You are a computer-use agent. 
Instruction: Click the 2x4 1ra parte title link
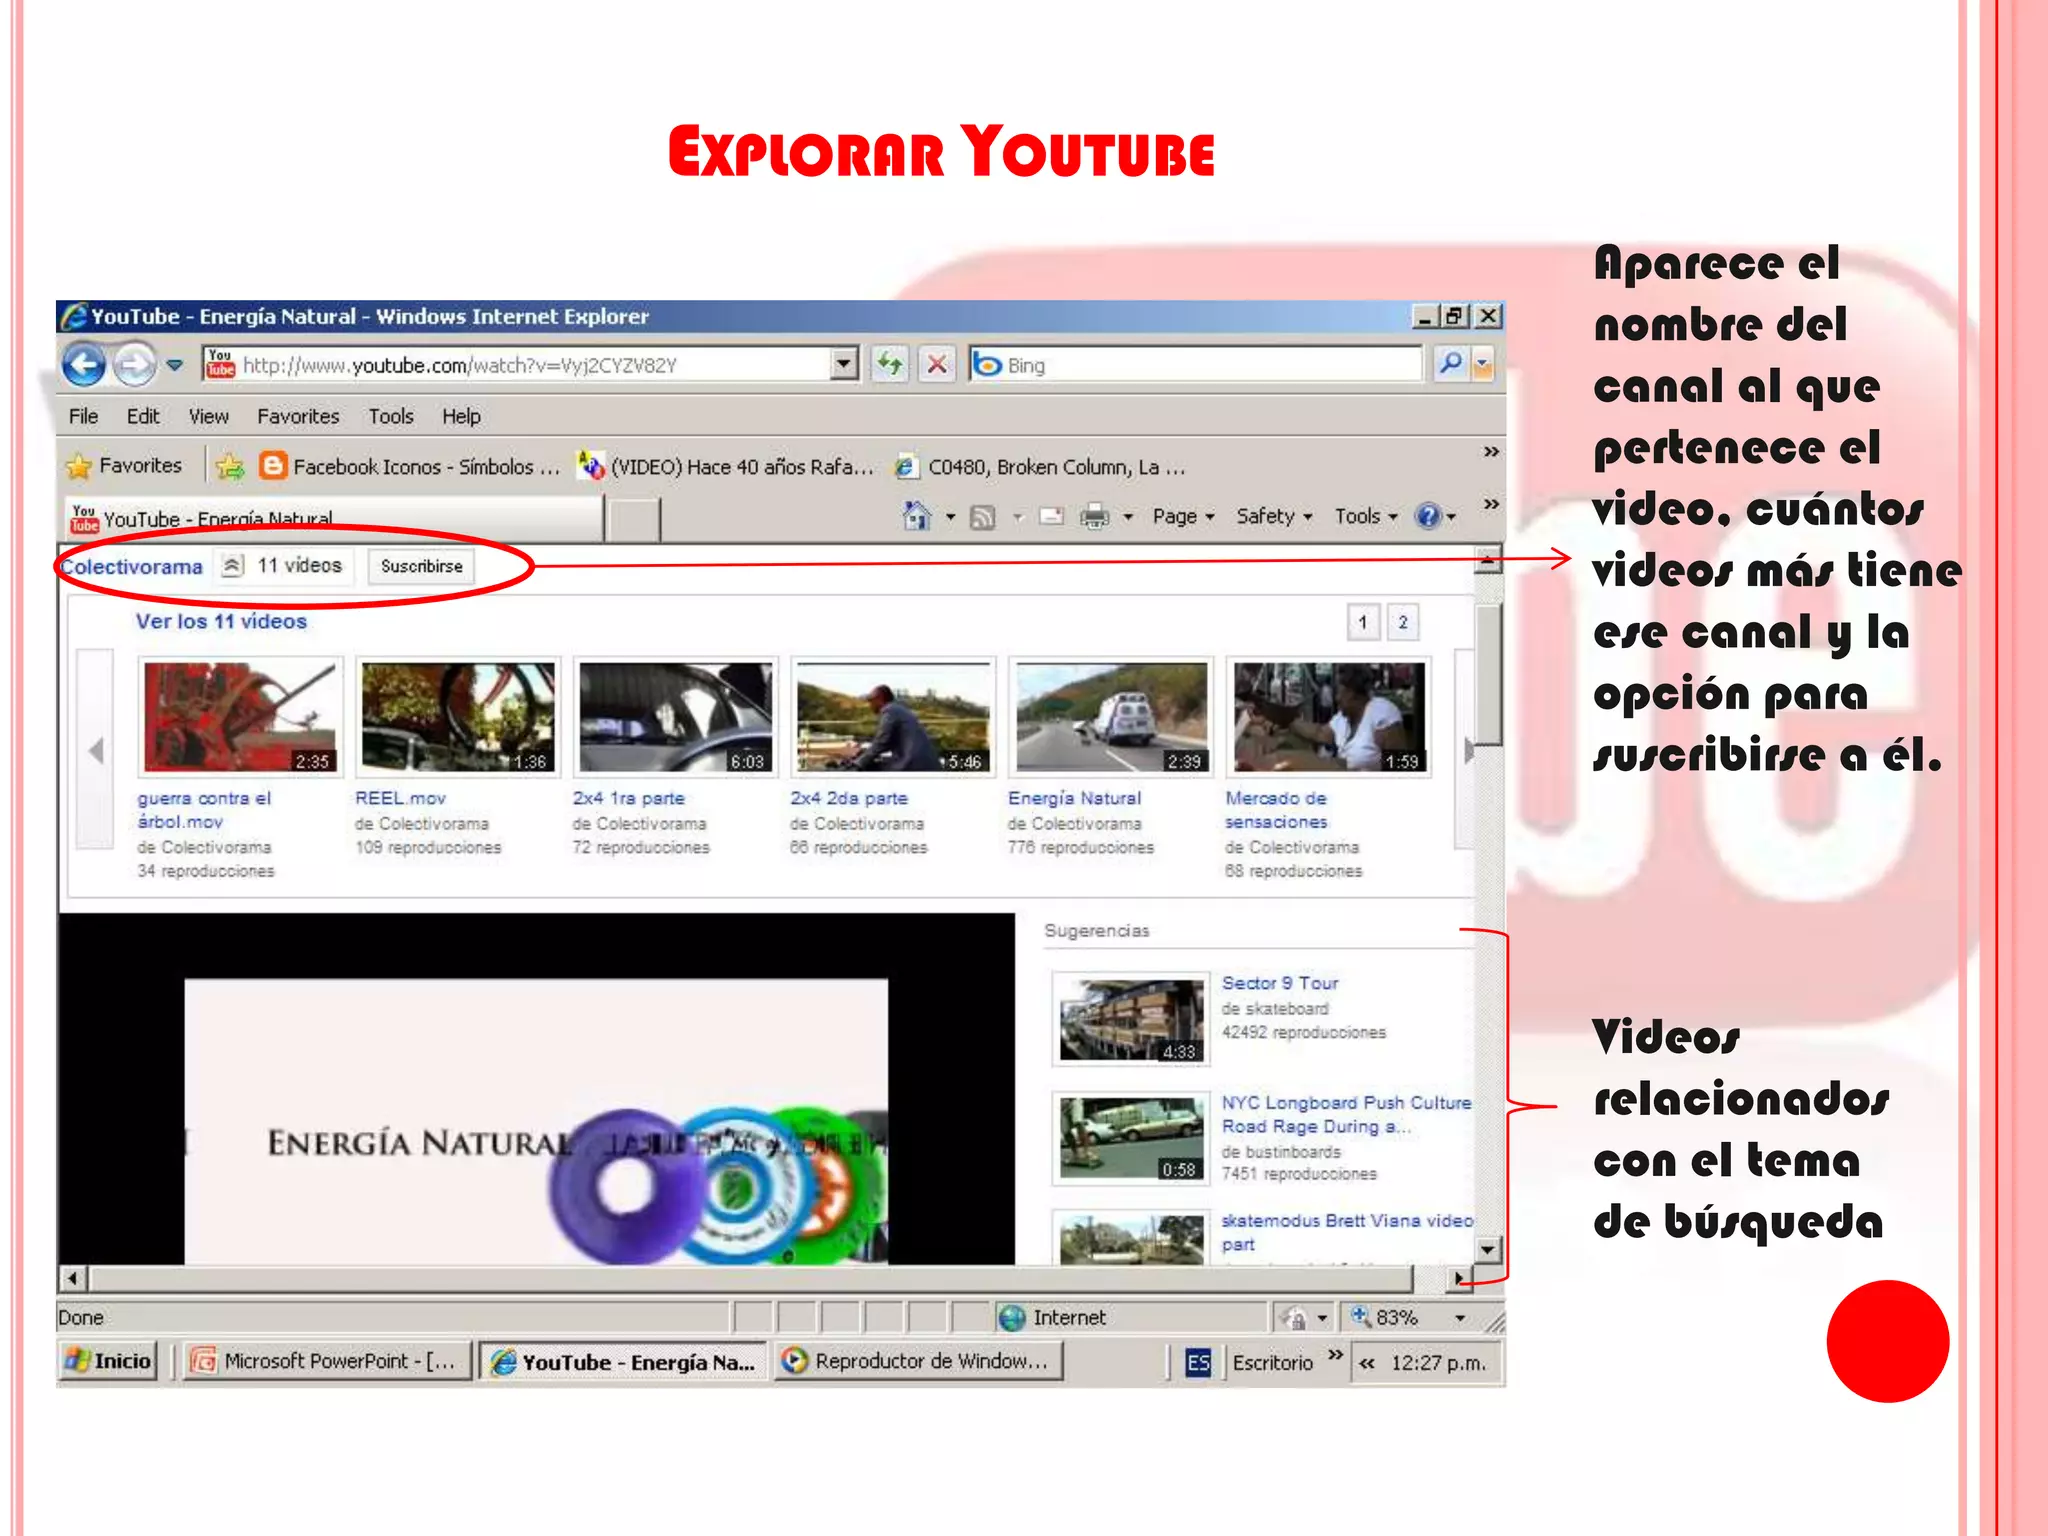tap(629, 798)
